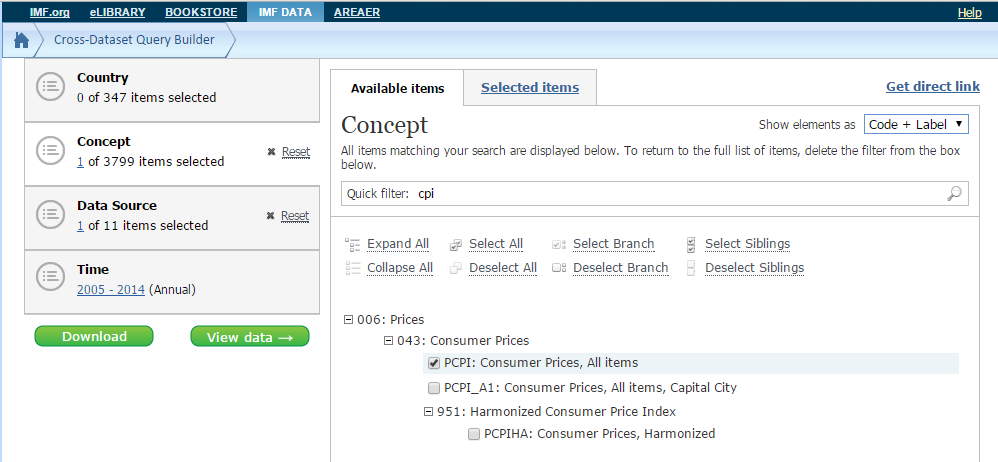The height and width of the screenshot is (462, 998).
Task: Check PCPIHA Consumer Prices, Harmonized
Action: [474, 434]
